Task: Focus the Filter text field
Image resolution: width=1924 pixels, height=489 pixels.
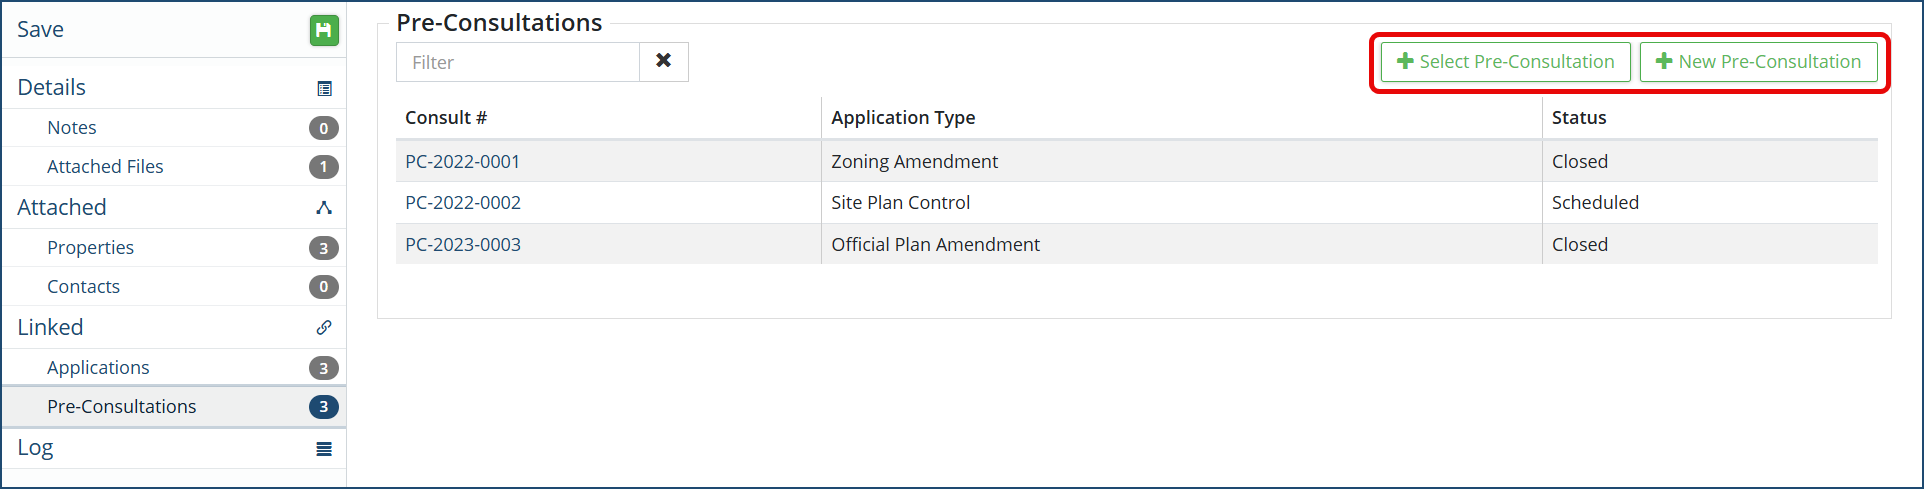Action: point(518,62)
